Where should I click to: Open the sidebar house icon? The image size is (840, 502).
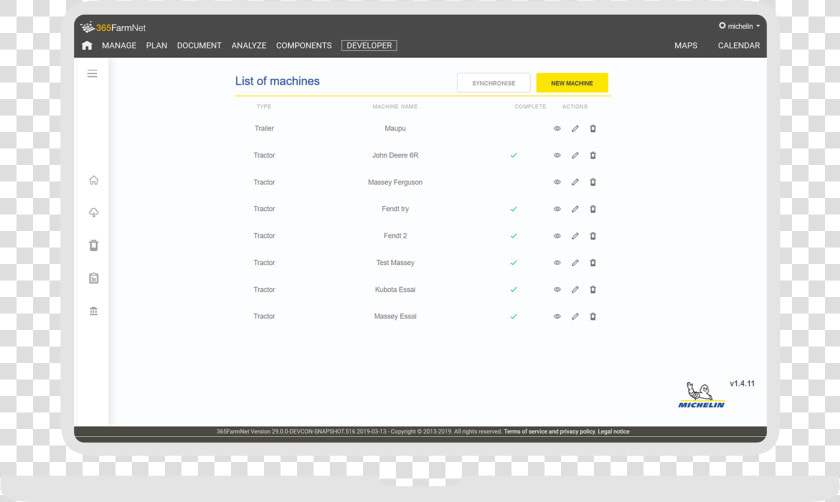(x=94, y=180)
